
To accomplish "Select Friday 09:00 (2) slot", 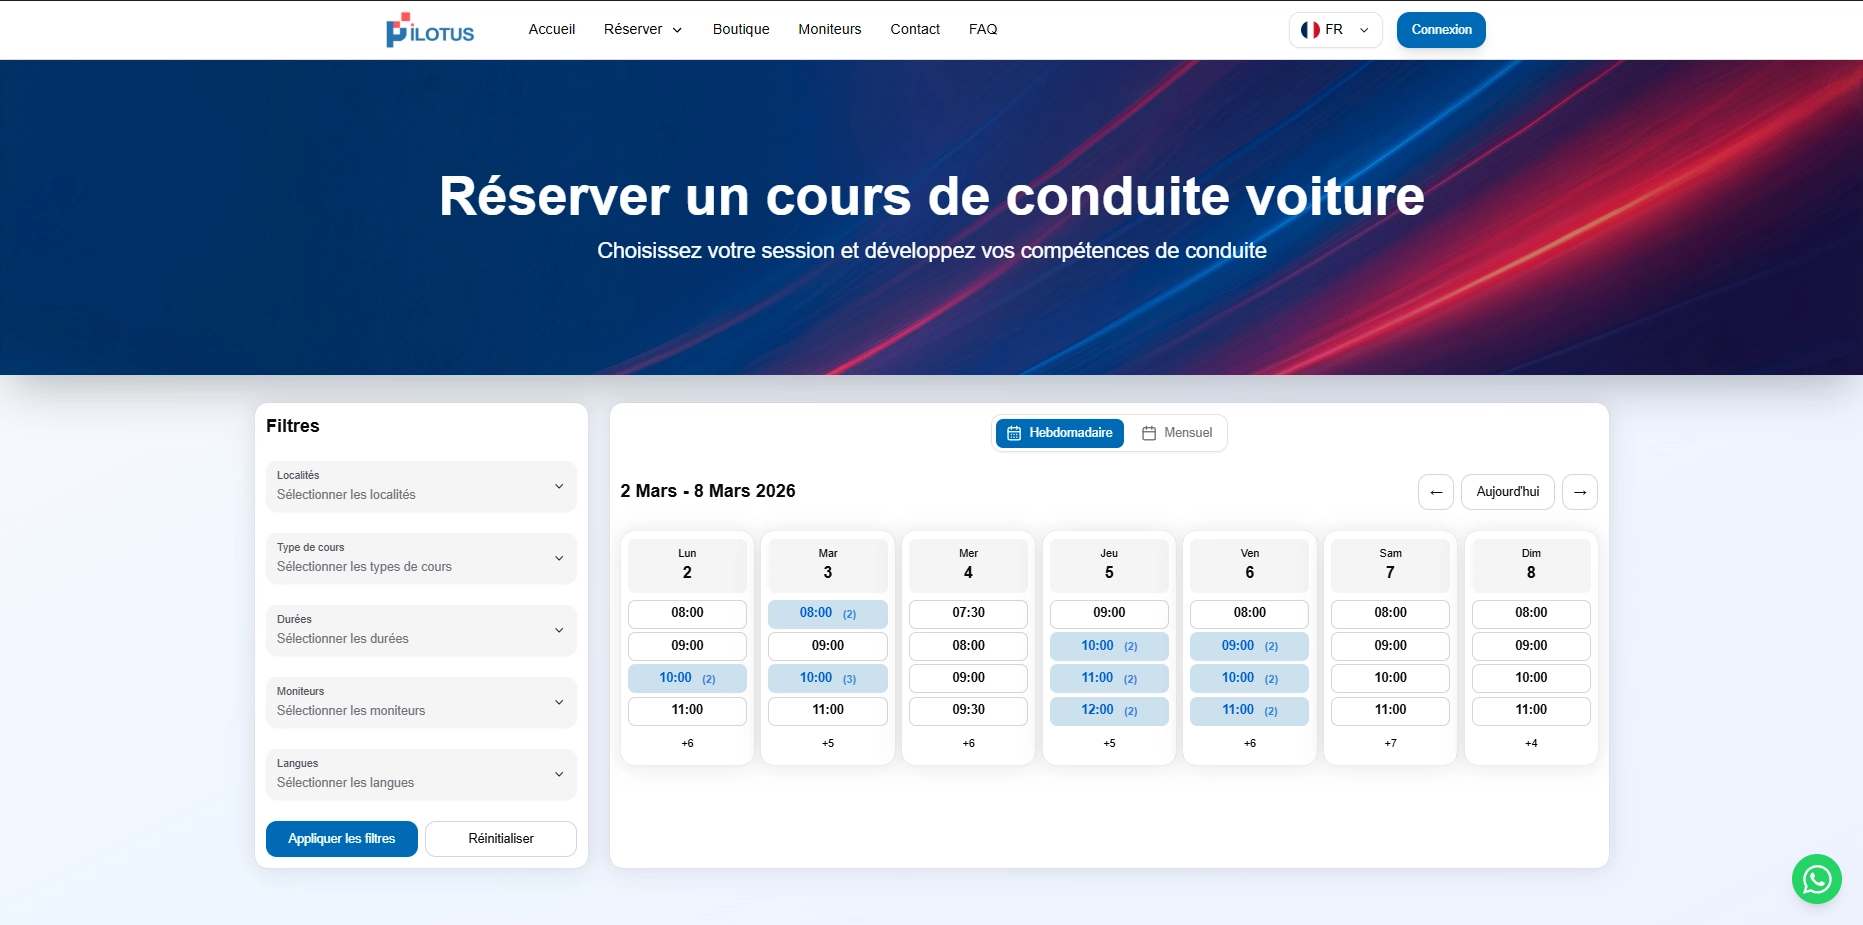I will tap(1250, 646).
